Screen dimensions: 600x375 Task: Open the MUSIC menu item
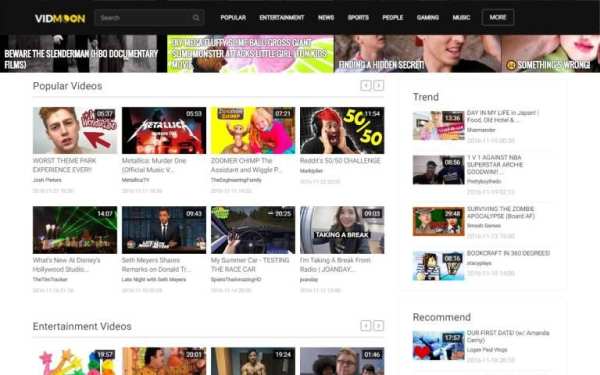coord(461,18)
